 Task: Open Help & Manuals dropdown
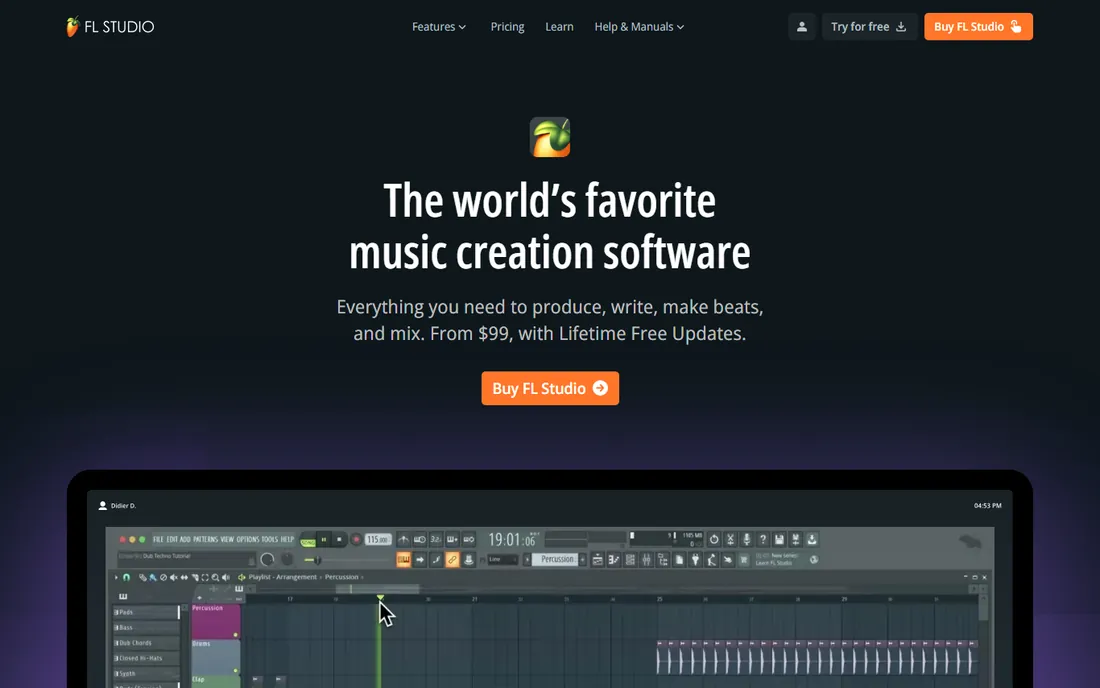click(x=639, y=27)
